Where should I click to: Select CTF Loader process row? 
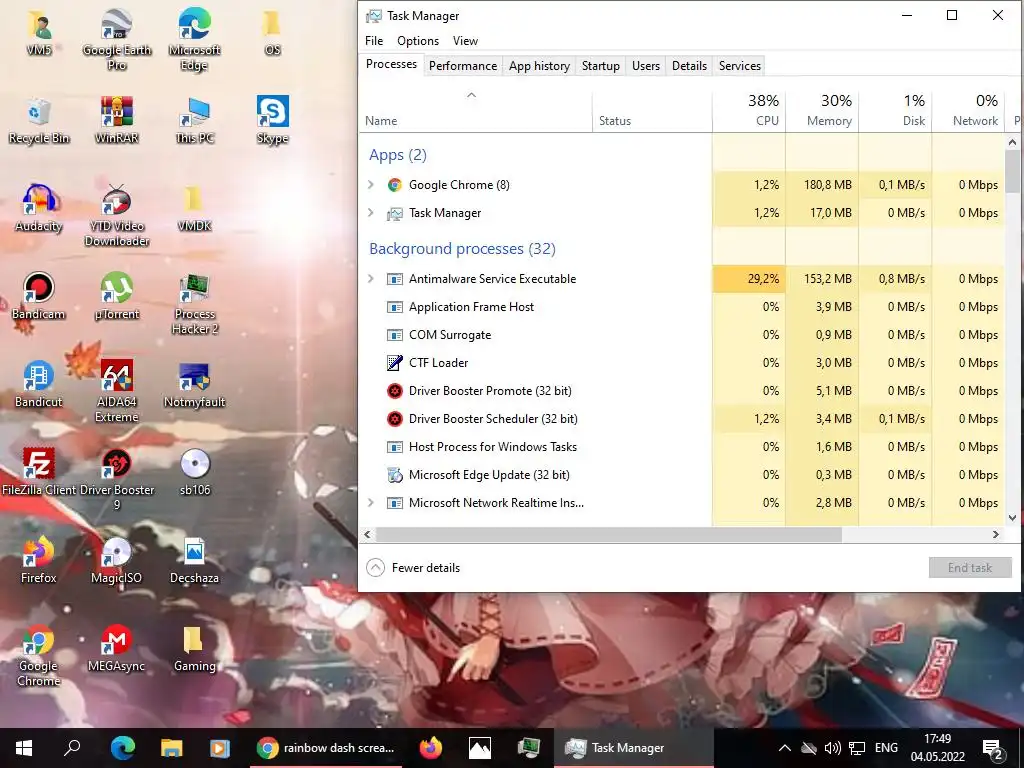[x=681, y=363]
